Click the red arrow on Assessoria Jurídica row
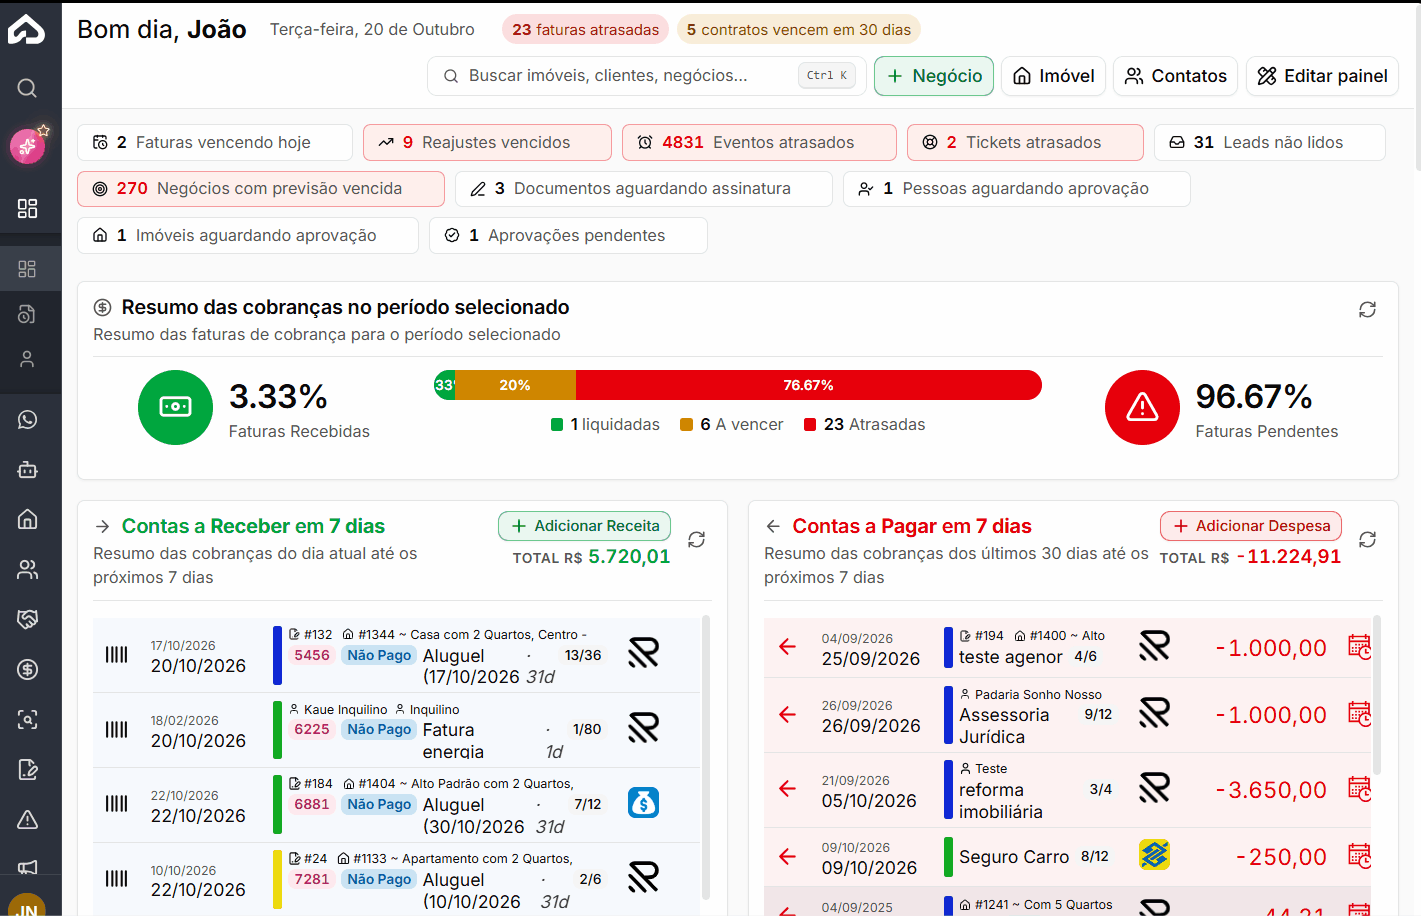1421x916 pixels. [788, 714]
